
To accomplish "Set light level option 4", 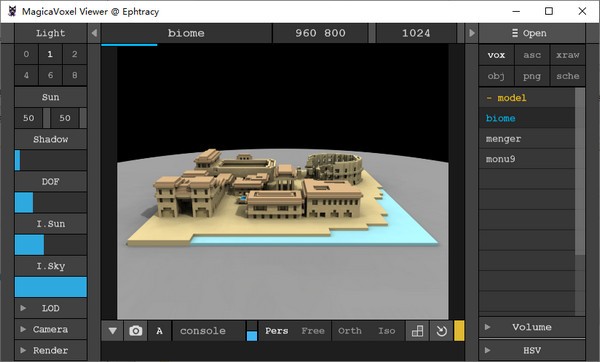I will (26, 75).
